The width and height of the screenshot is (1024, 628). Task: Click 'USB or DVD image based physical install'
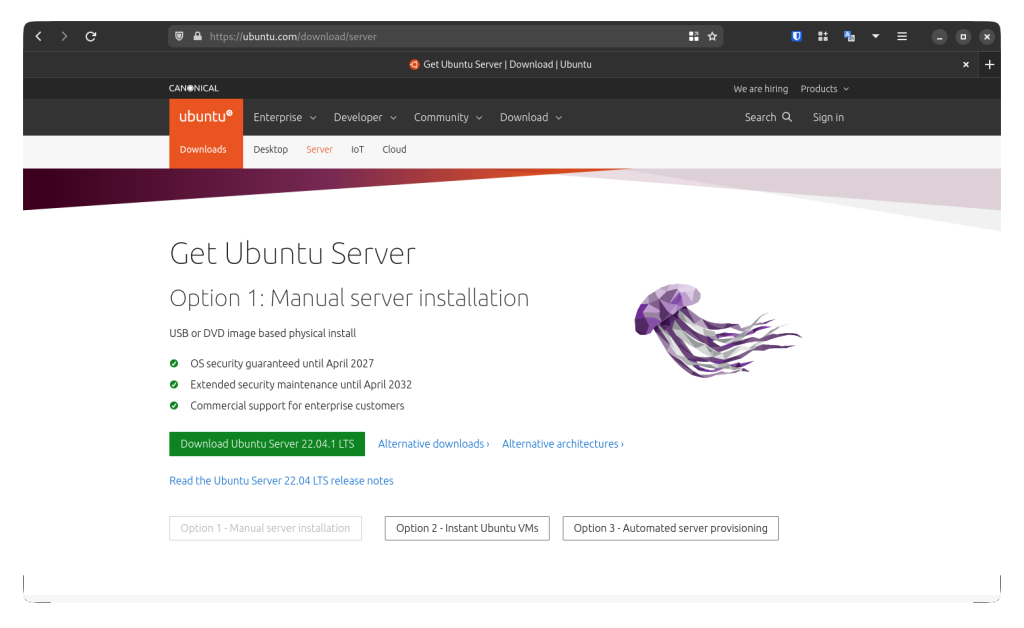click(263, 333)
